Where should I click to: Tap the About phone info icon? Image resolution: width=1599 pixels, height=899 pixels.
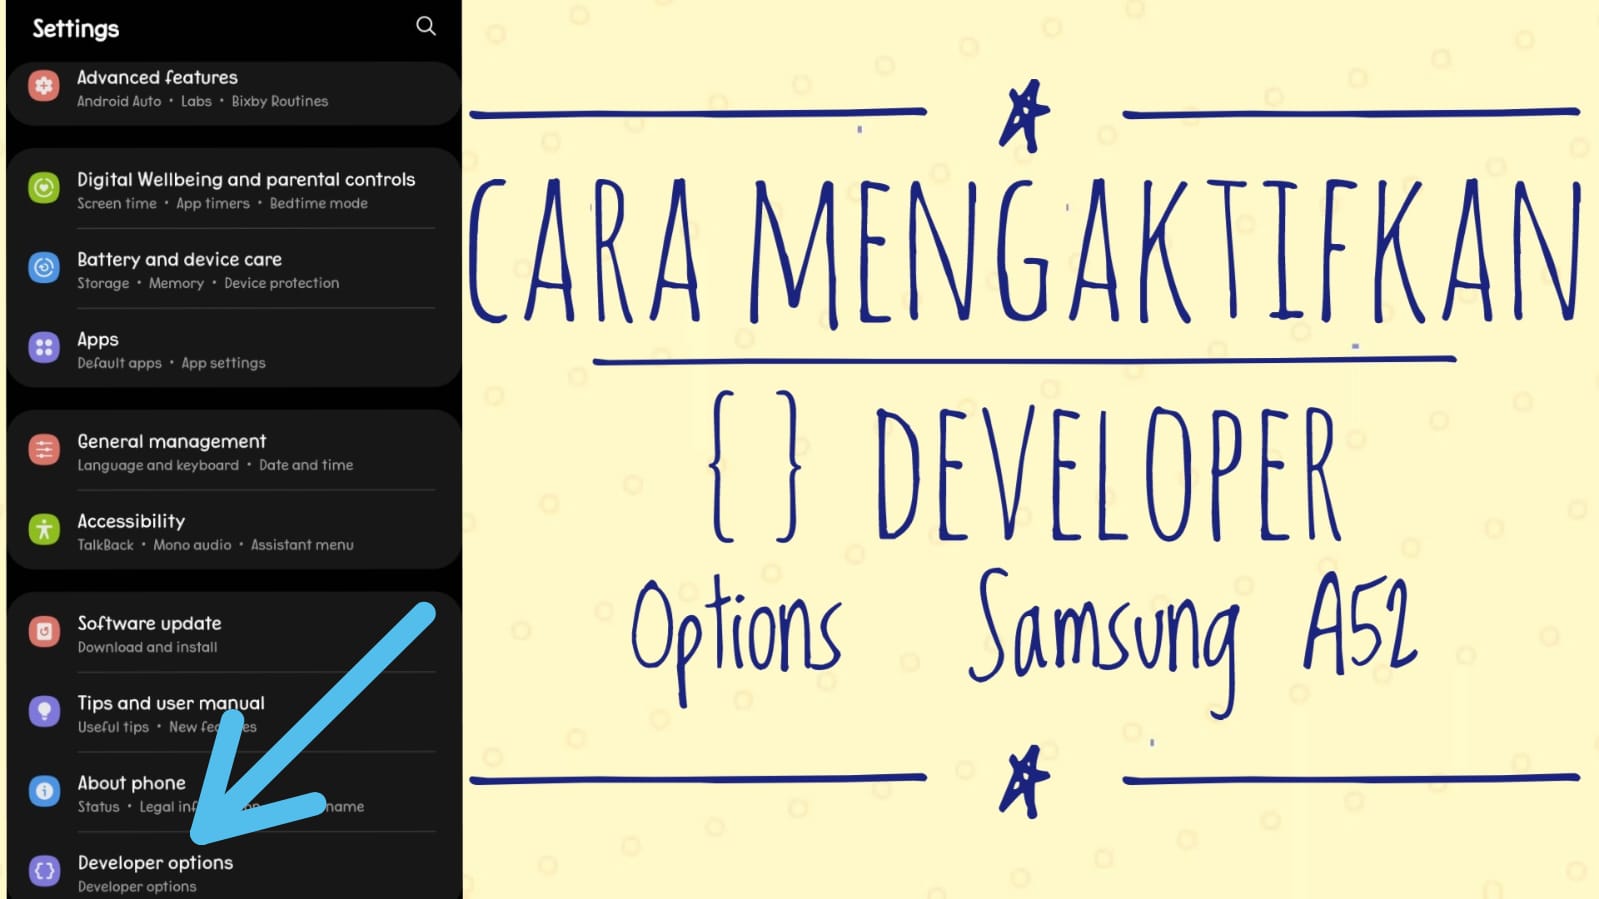pyautogui.click(x=44, y=791)
